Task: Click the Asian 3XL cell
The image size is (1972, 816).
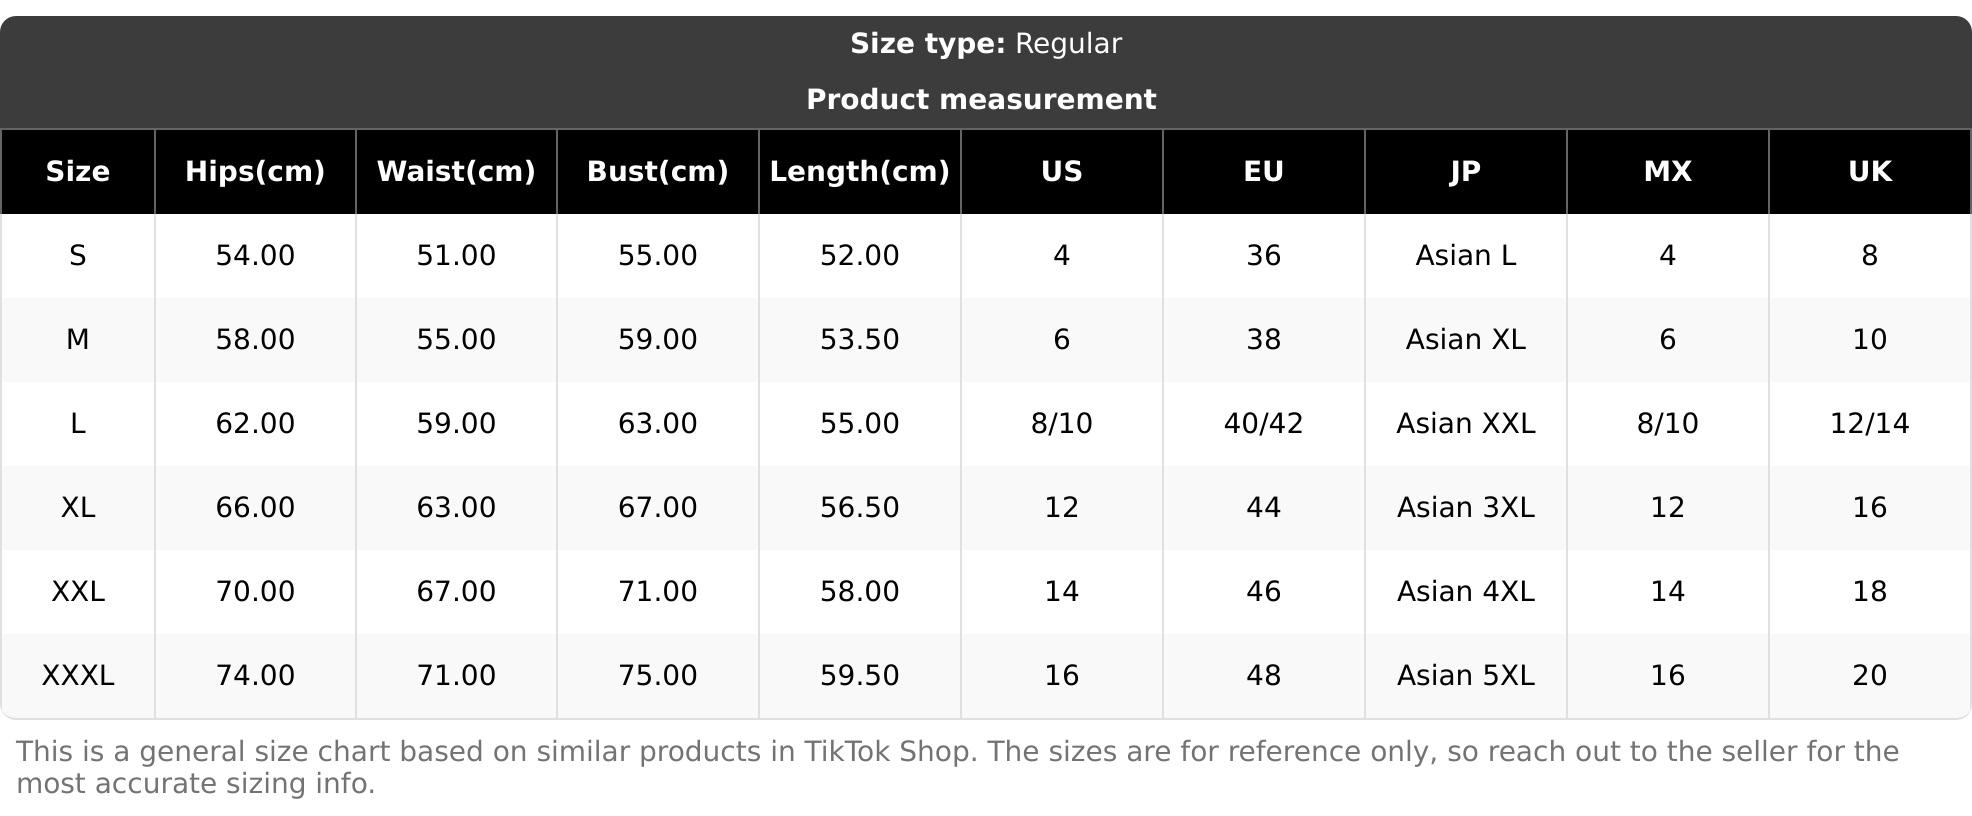Action: click(x=1465, y=508)
